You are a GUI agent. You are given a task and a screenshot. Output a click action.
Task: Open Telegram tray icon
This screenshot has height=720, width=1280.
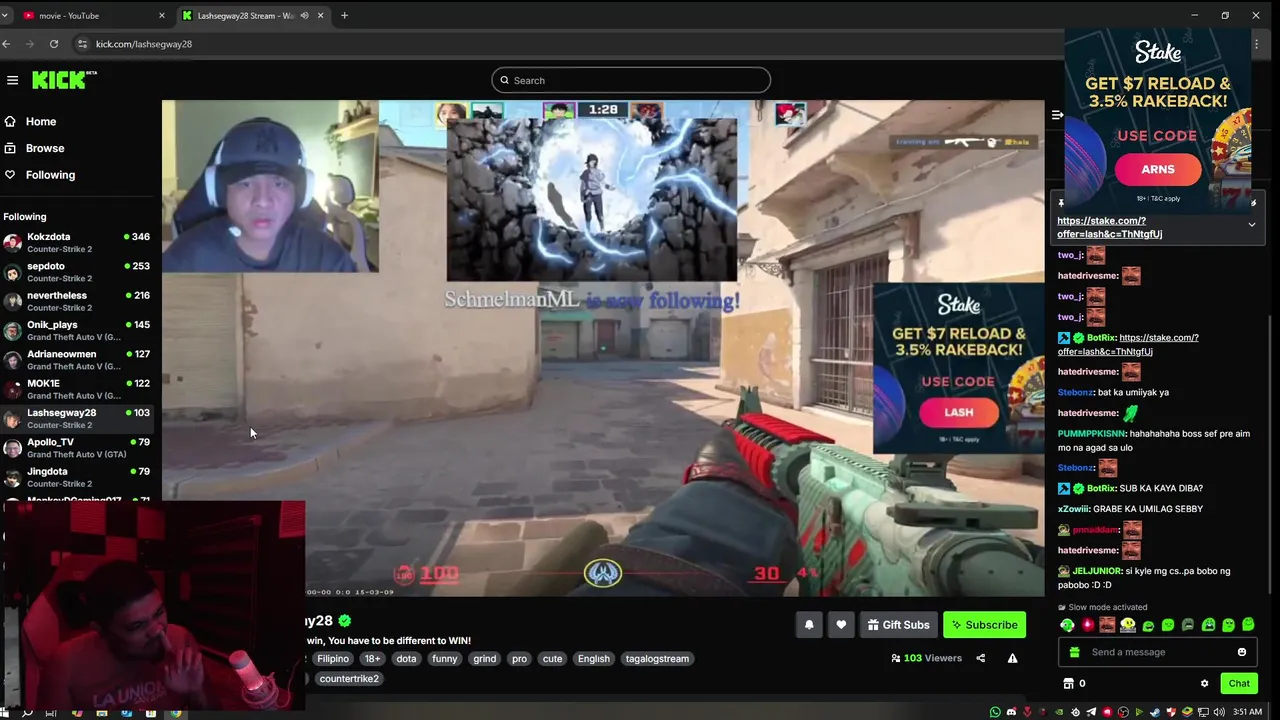pos(1091,712)
